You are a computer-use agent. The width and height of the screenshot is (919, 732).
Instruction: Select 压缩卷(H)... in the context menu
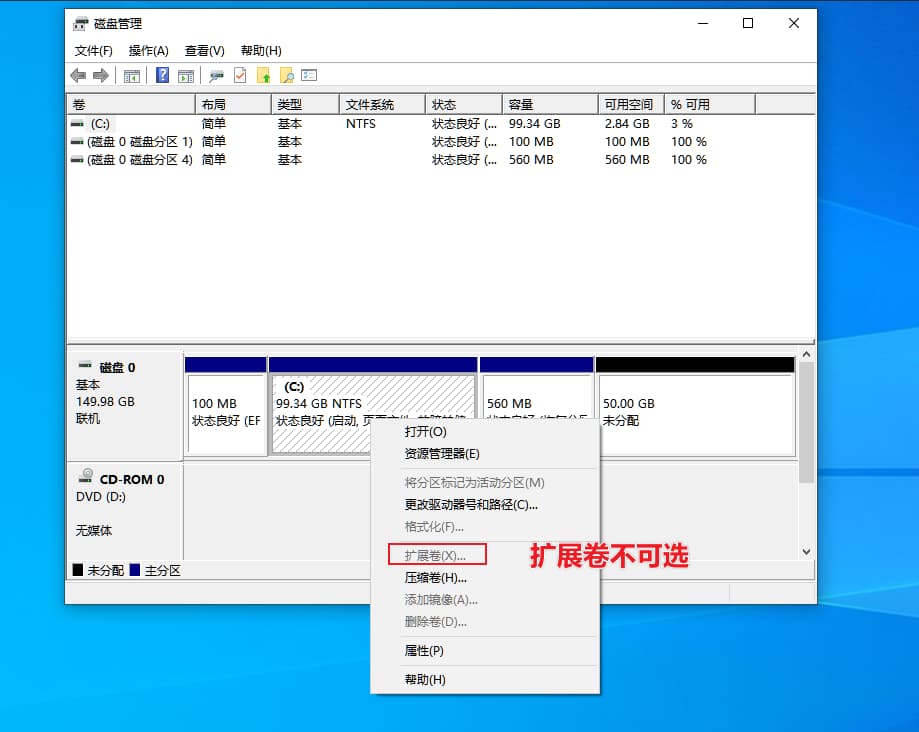(485, 578)
